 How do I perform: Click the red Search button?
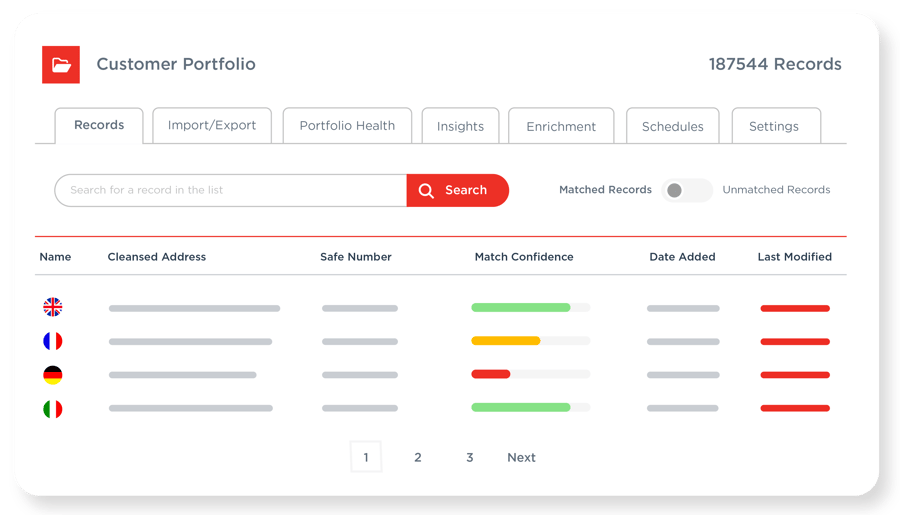pyautogui.click(x=457, y=190)
